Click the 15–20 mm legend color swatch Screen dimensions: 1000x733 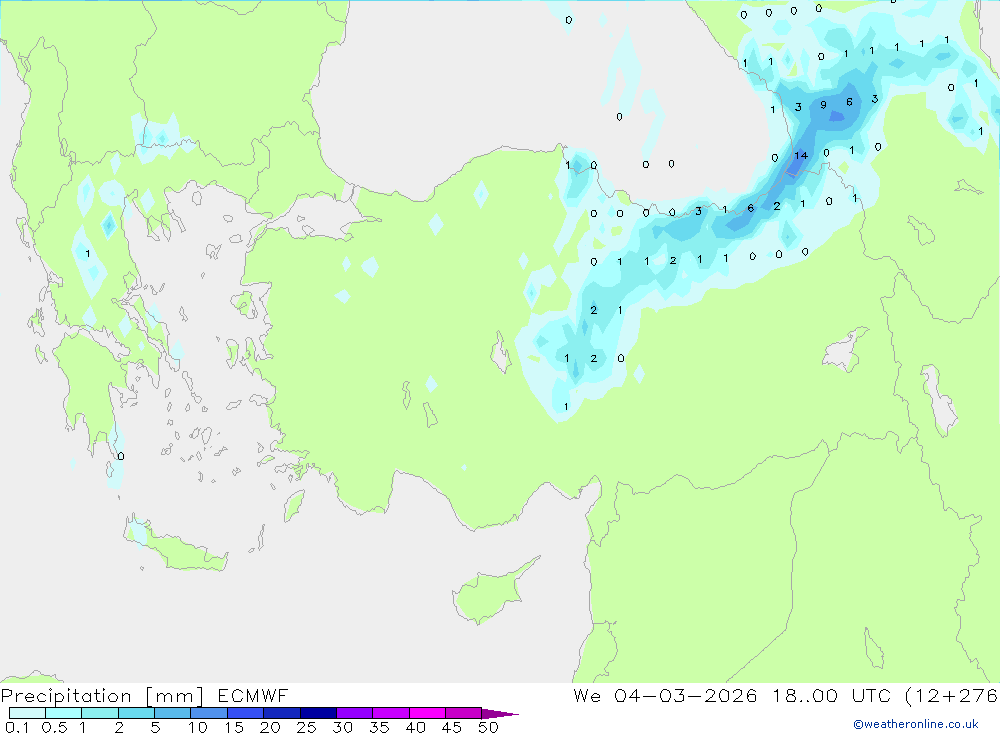[246, 713]
